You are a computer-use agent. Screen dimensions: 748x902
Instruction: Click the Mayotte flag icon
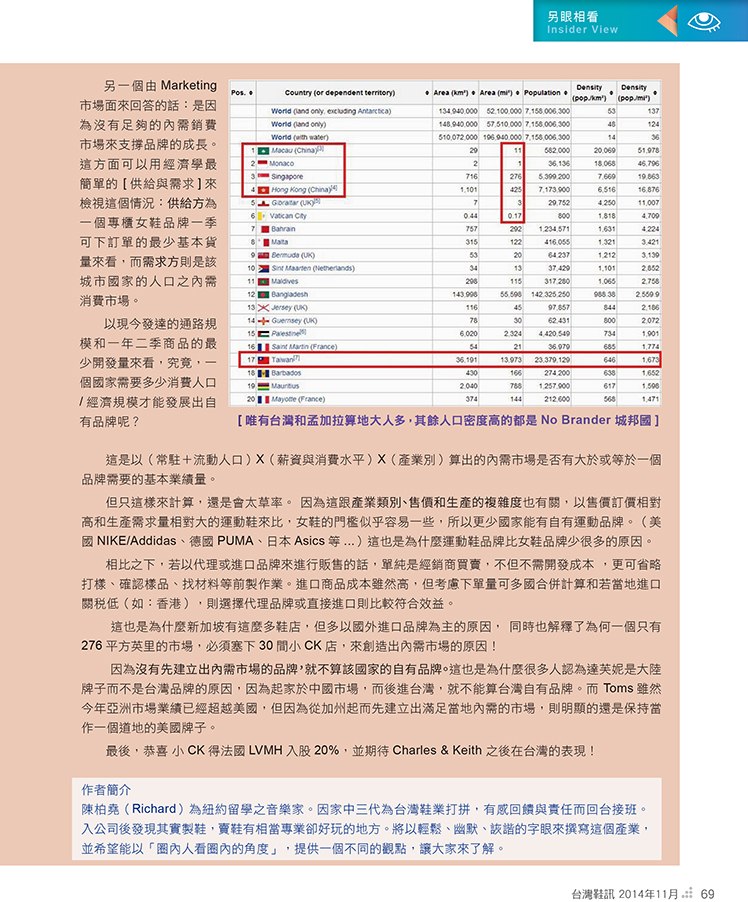(264, 399)
